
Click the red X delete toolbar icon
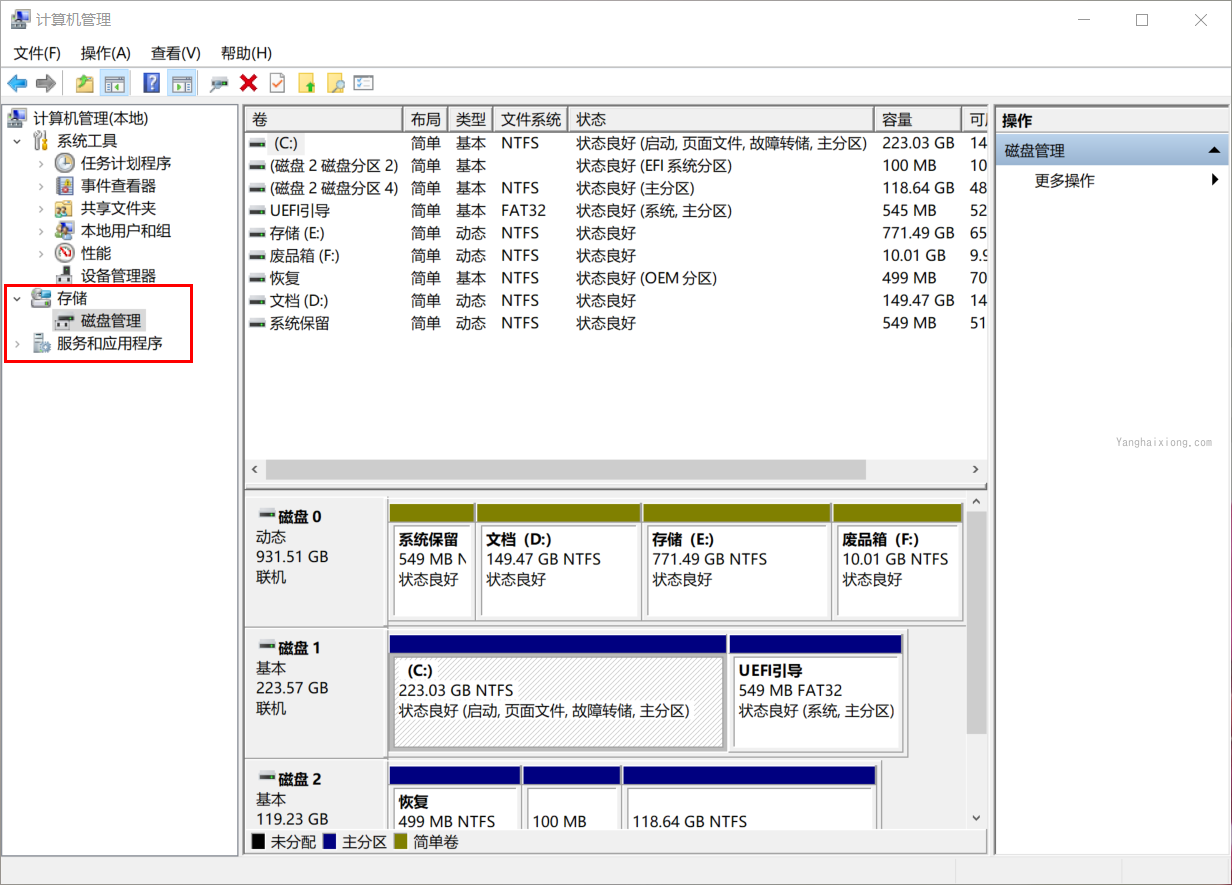click(249, 83)
